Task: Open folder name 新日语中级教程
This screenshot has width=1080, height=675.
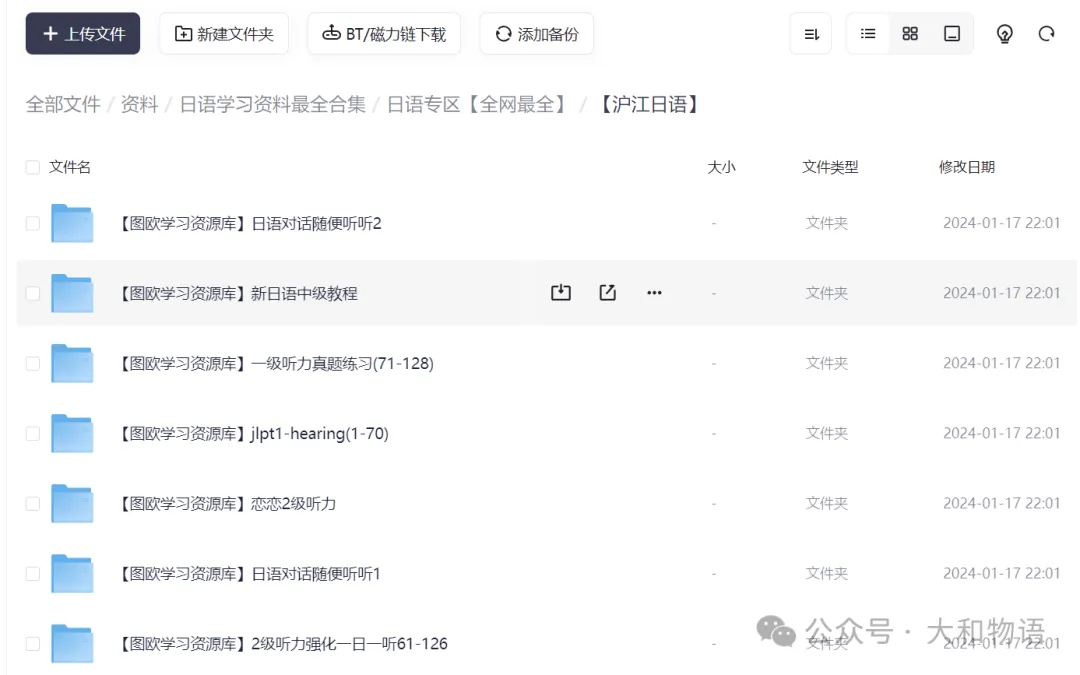Action: [x=238, y=293]
